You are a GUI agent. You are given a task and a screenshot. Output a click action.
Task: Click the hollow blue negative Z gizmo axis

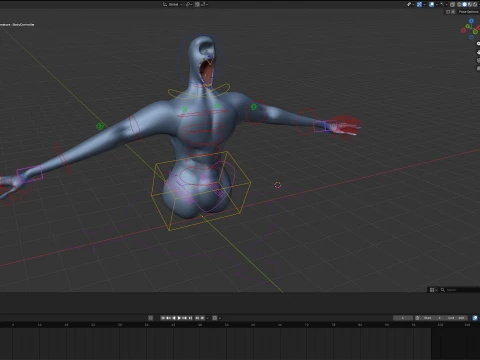[x=471, y=37]
